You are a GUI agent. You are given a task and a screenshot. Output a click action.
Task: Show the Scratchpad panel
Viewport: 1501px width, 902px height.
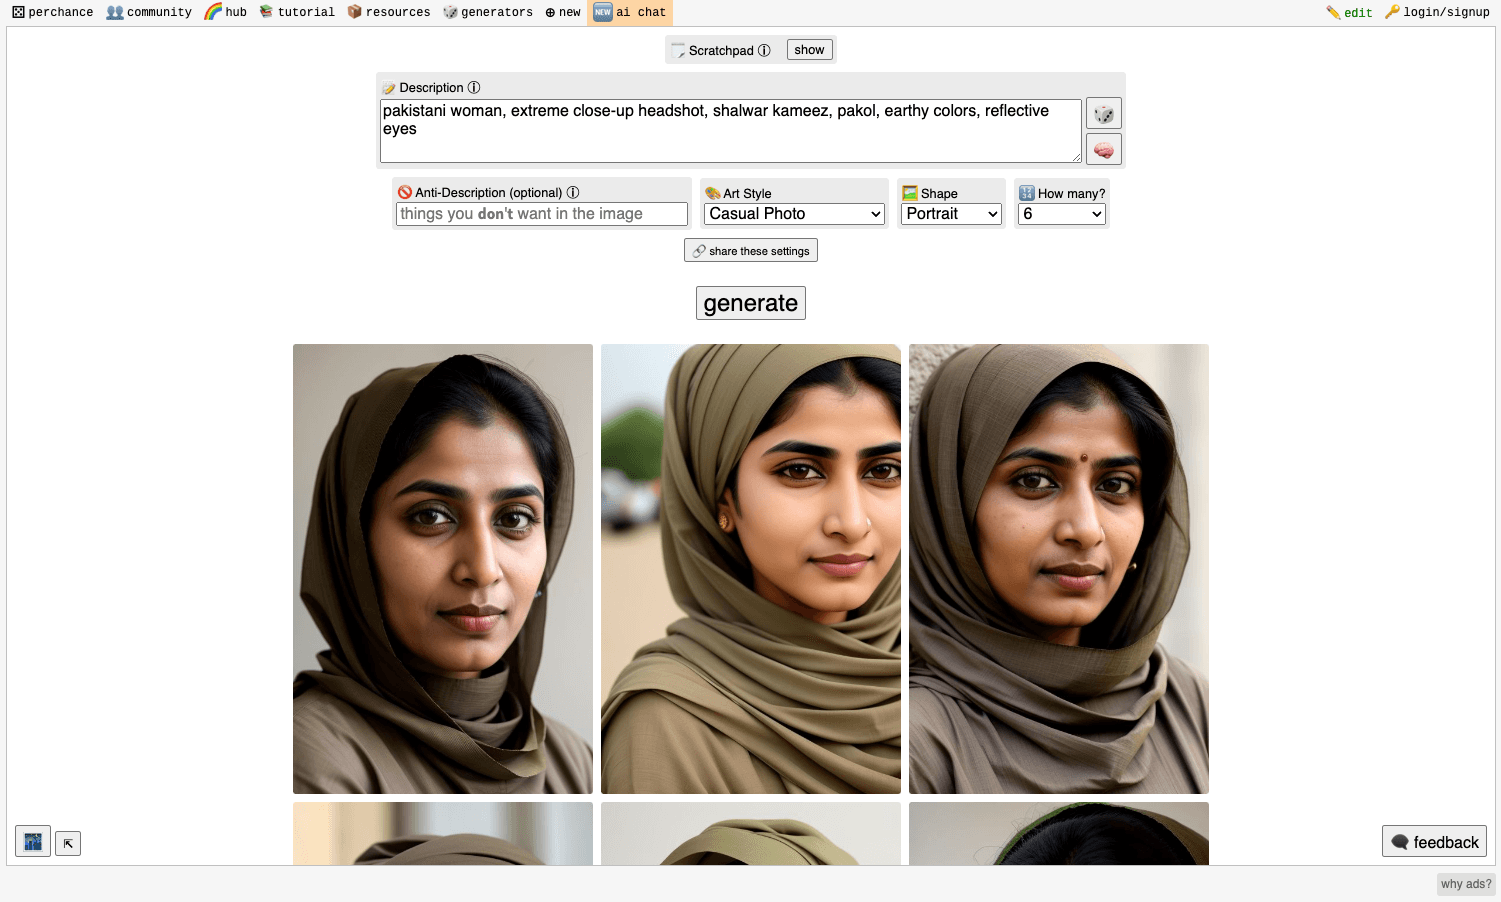coord(809,49)
